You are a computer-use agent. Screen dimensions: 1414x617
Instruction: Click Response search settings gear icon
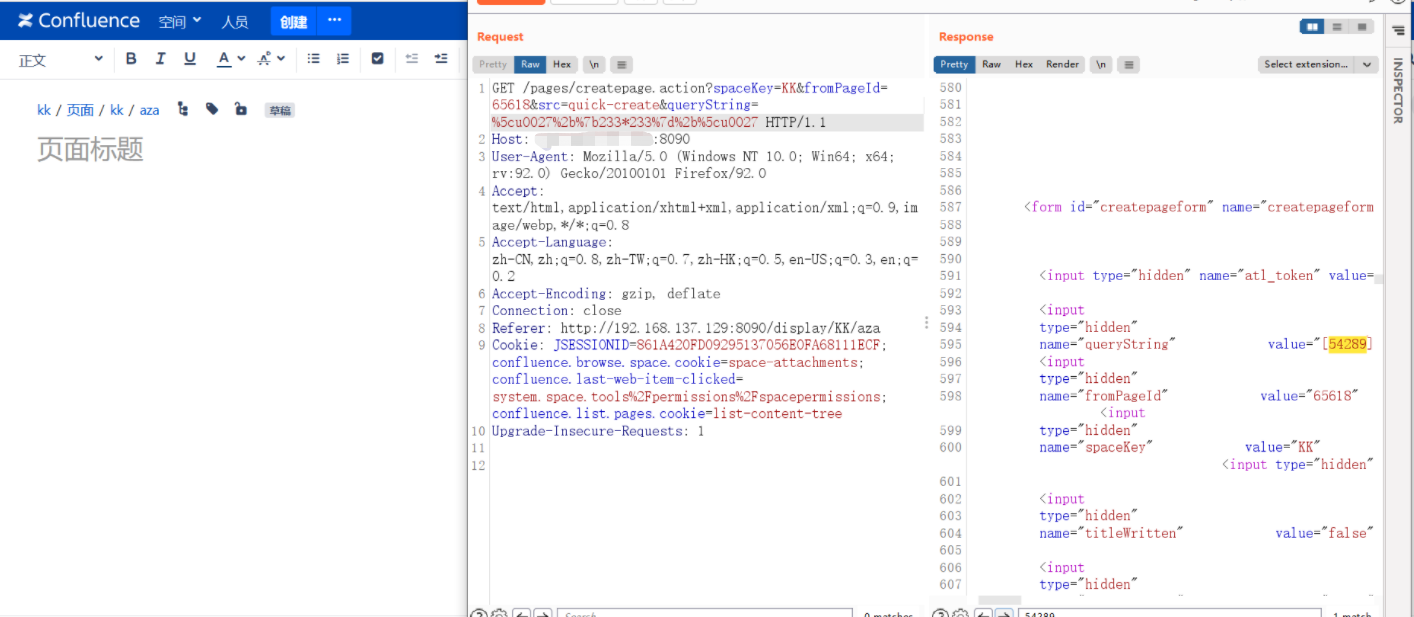[959, 614]
